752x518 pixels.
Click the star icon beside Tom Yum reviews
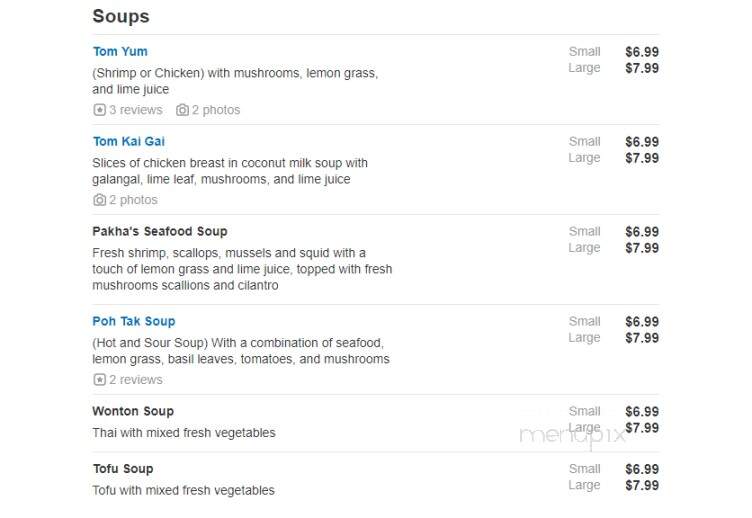click(99, 110)
